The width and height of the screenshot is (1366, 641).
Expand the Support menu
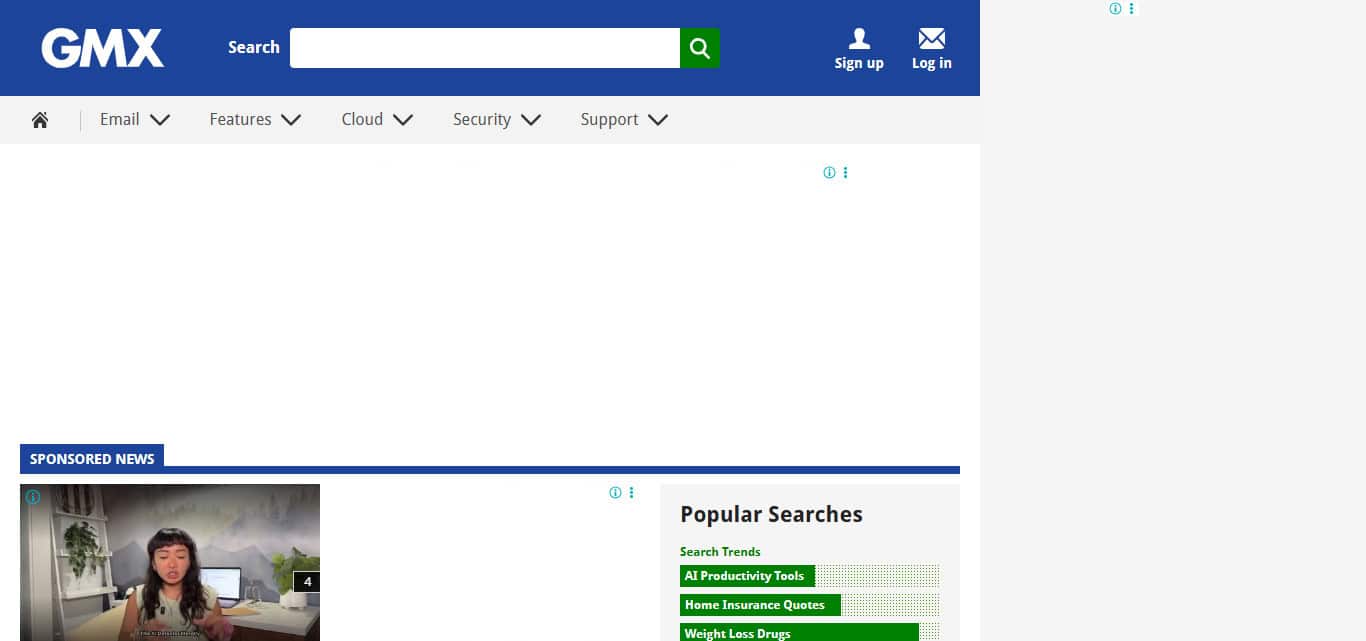624,120
